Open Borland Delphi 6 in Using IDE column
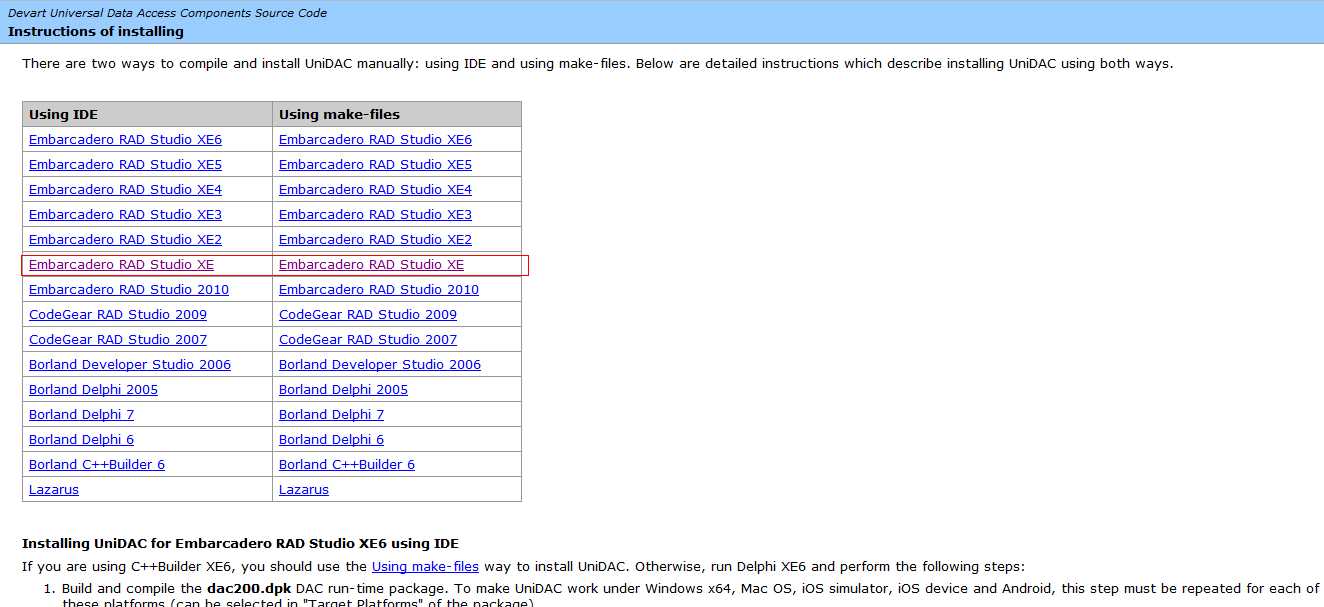 tap(81, 440)
